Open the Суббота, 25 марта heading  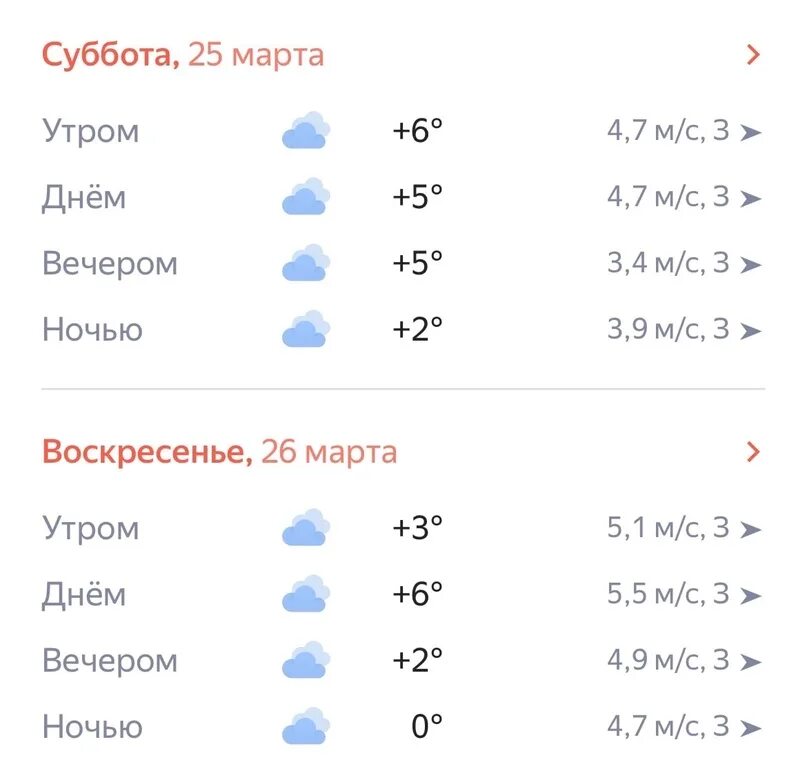(183, 55)
